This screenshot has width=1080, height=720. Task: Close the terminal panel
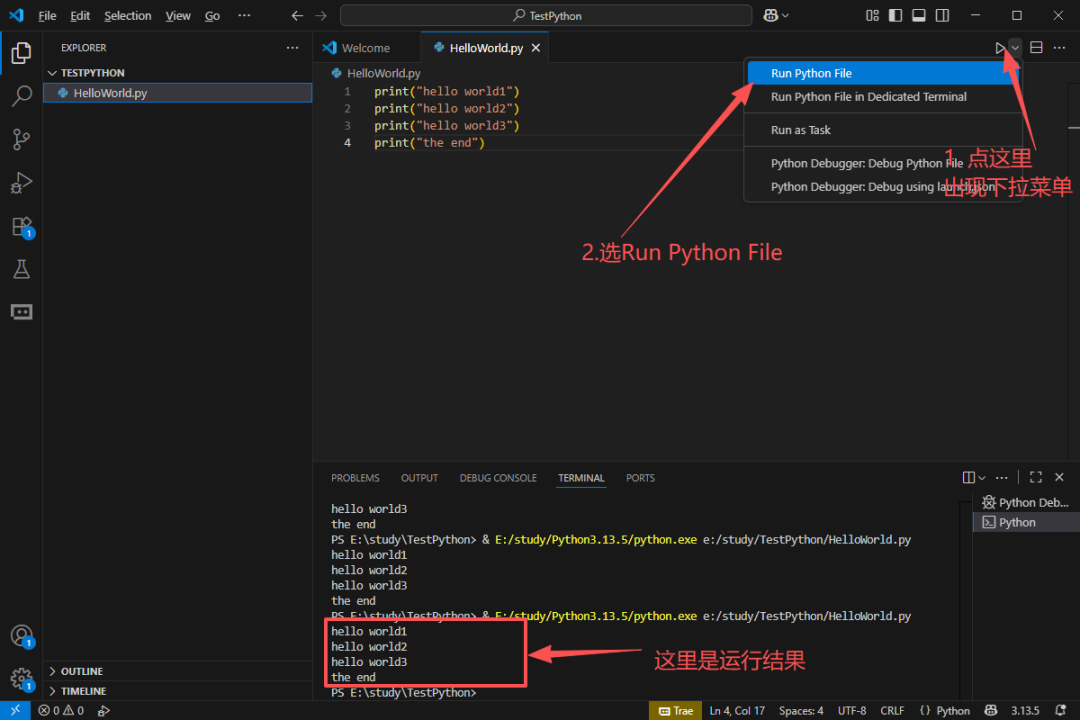(1059, 477)
